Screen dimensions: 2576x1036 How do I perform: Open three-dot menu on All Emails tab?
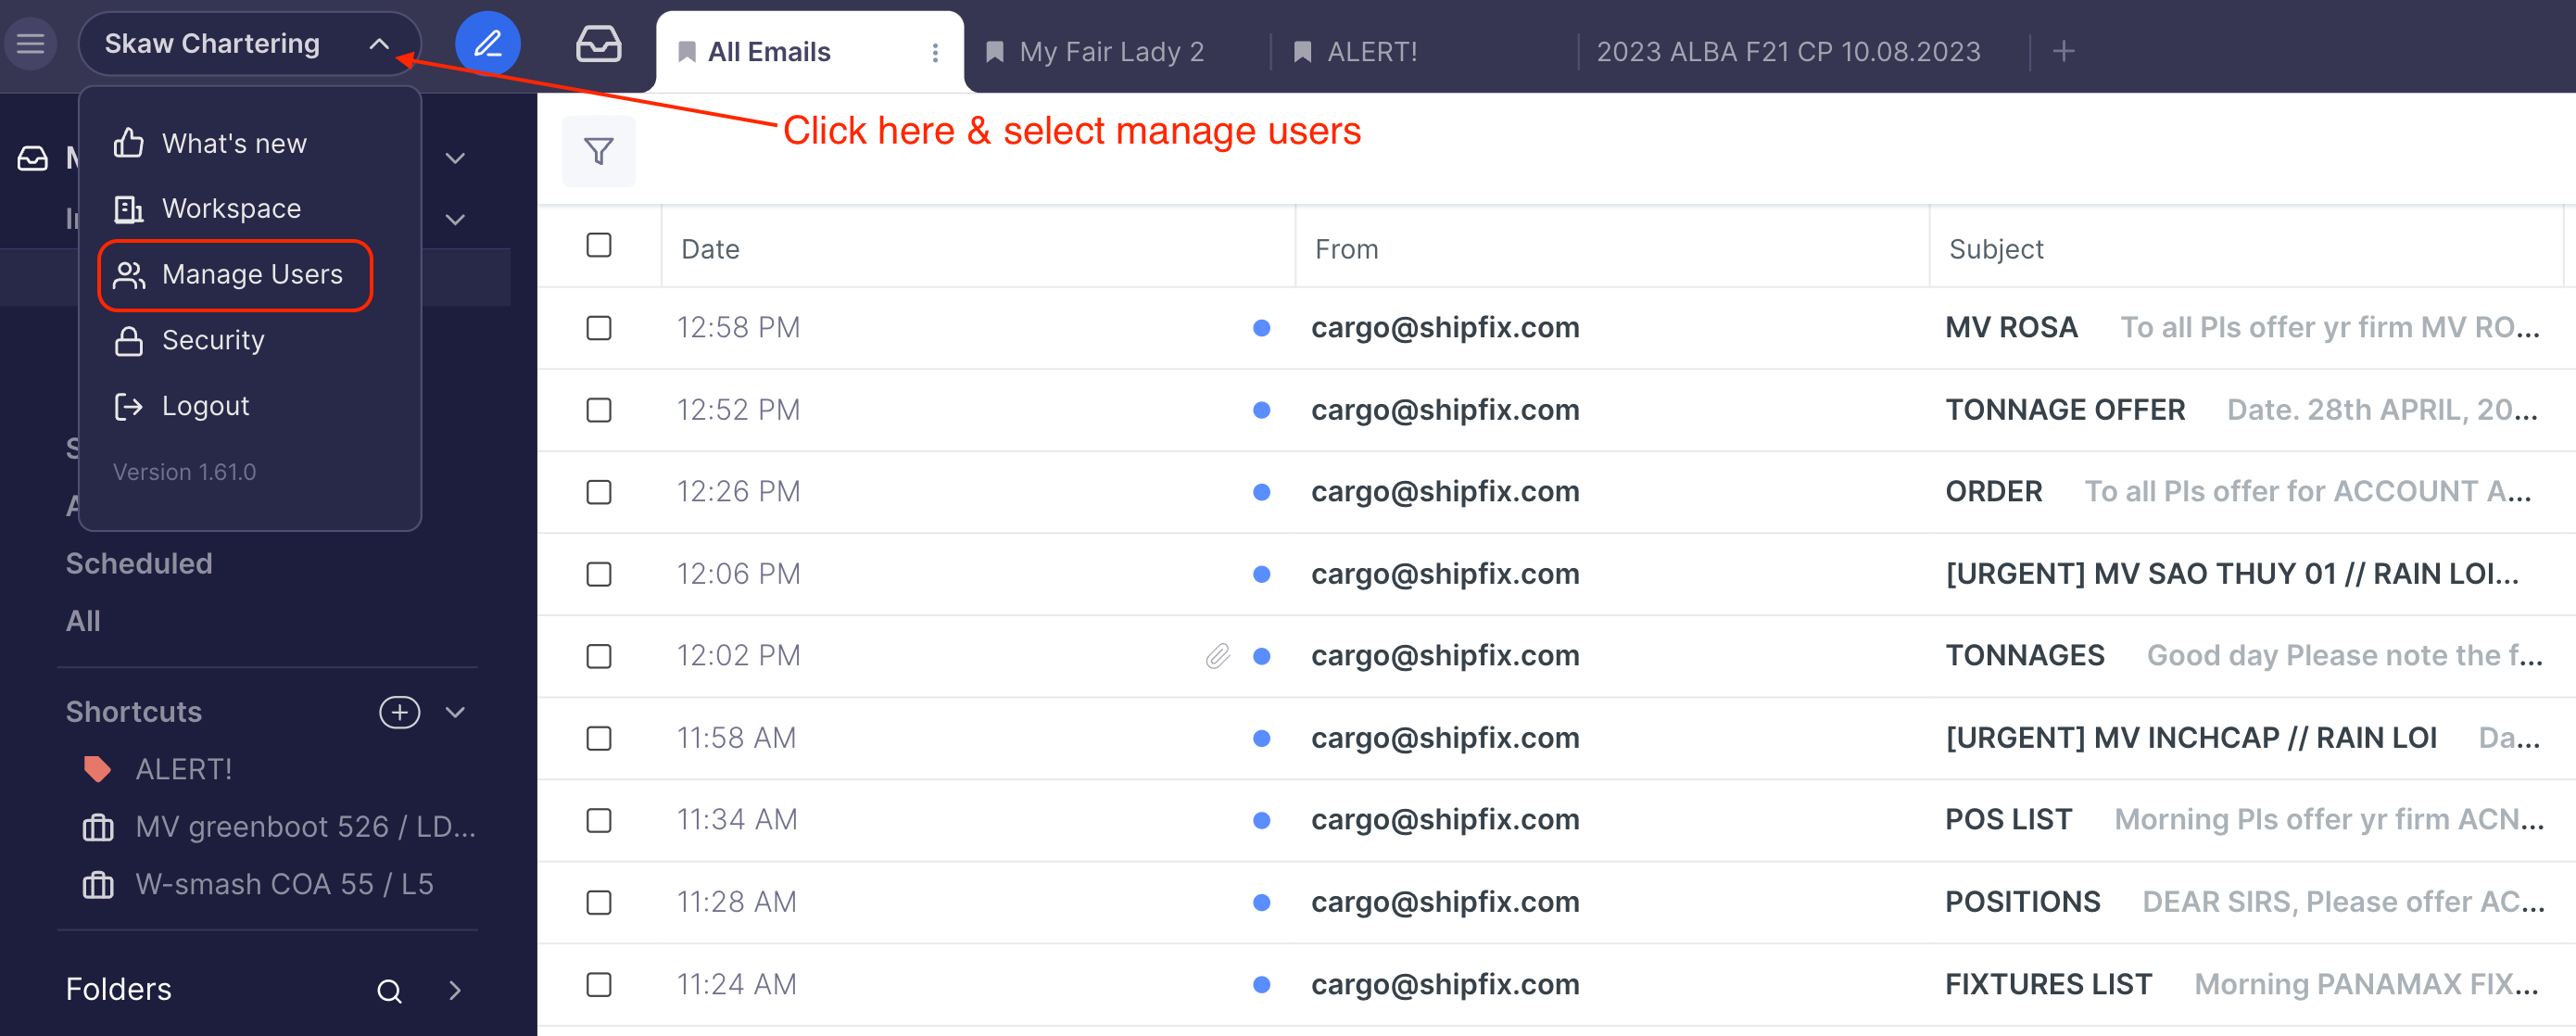pos(935,52)
